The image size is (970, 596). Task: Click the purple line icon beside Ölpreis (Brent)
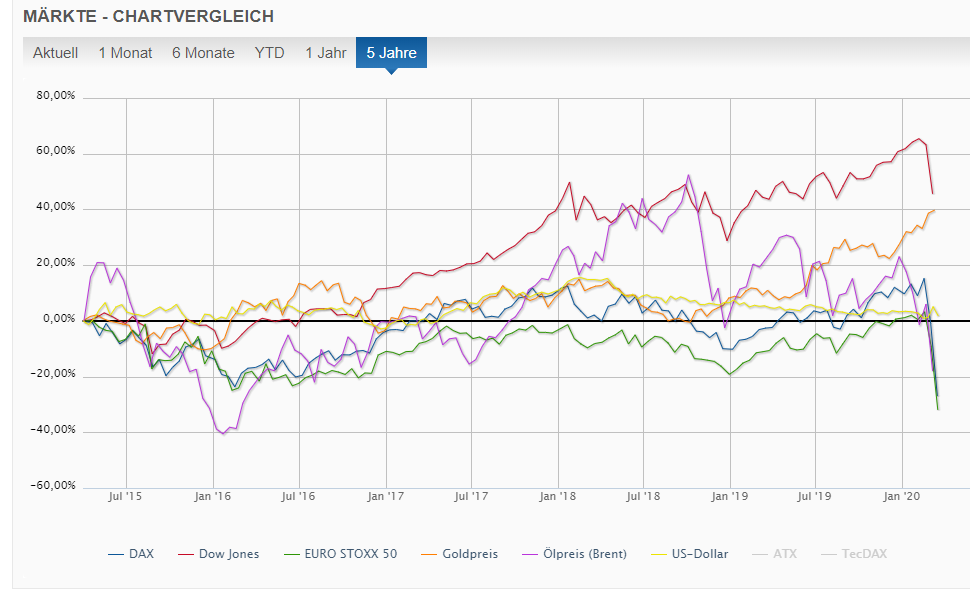click(528, 553)
